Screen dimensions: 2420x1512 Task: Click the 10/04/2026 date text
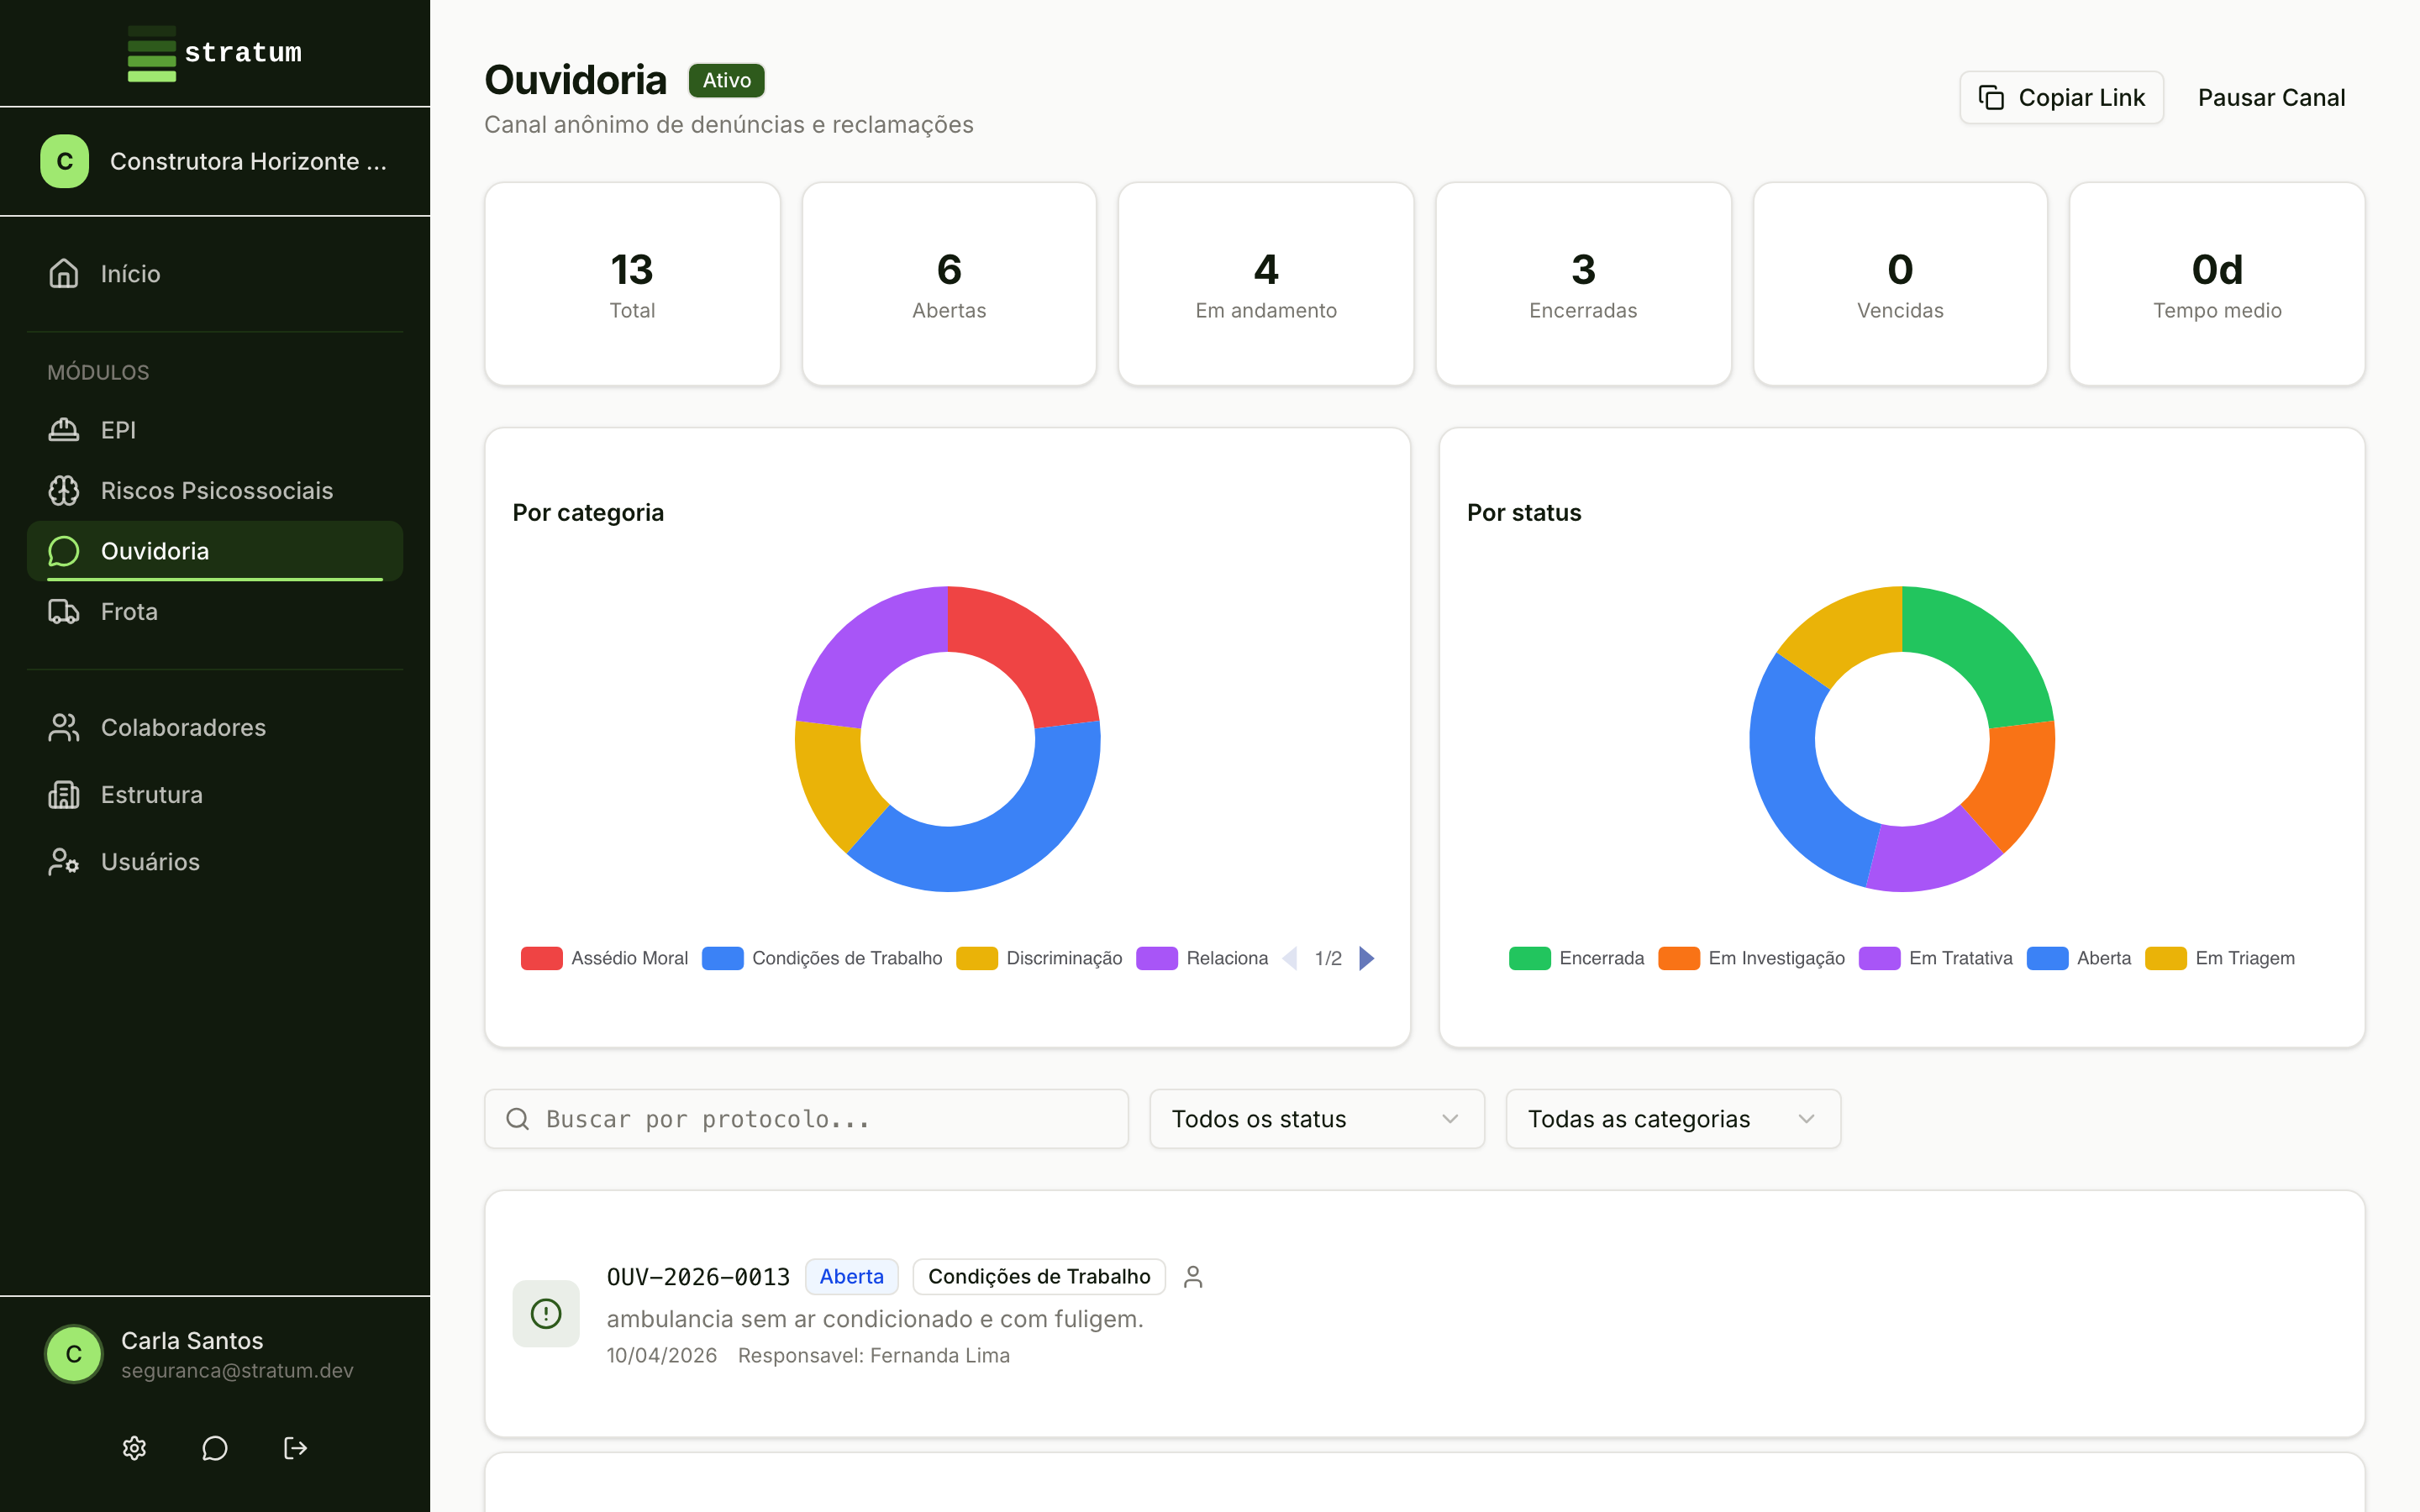click(662, 1355)
